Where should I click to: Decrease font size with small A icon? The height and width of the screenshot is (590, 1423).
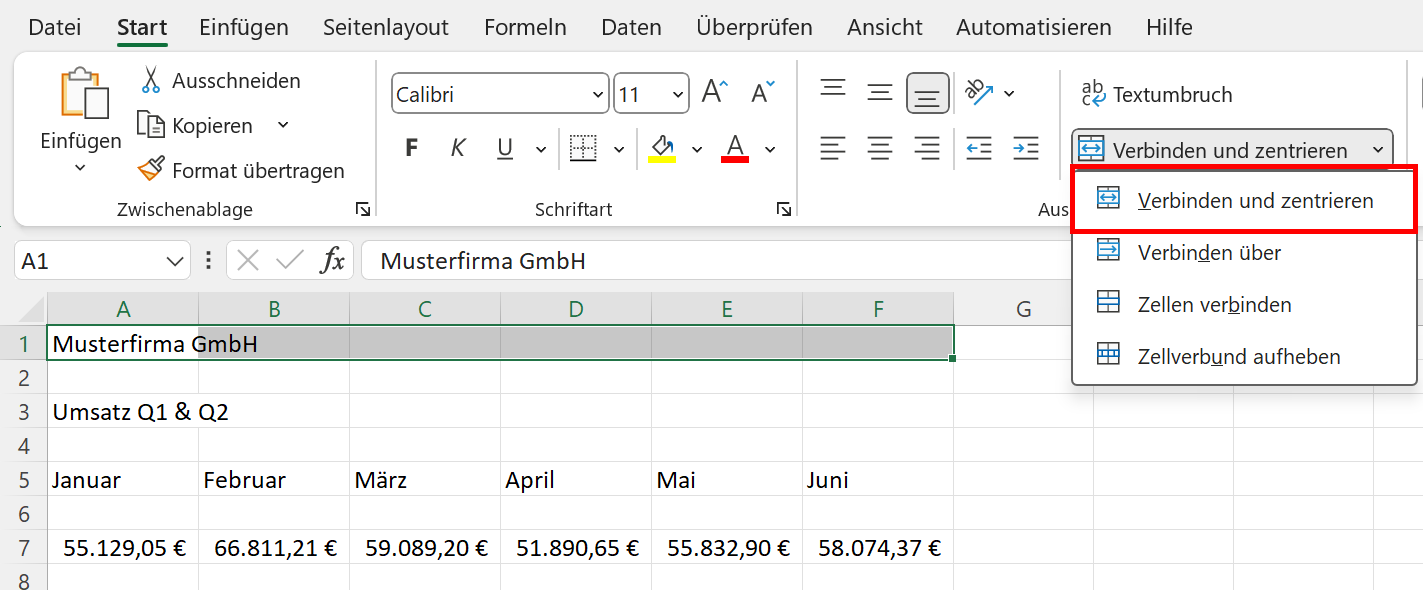pyautogui.click(x=763, y=93)
